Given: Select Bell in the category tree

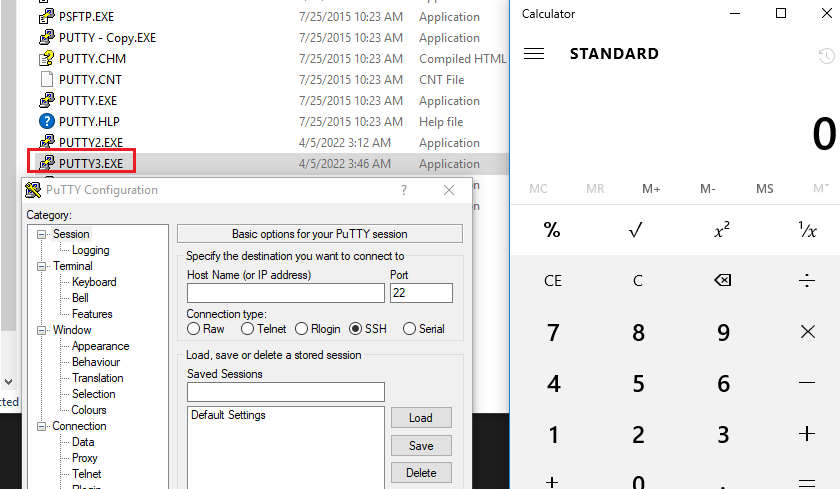Looking at the screenshot, I should click(x=80, y=298).
